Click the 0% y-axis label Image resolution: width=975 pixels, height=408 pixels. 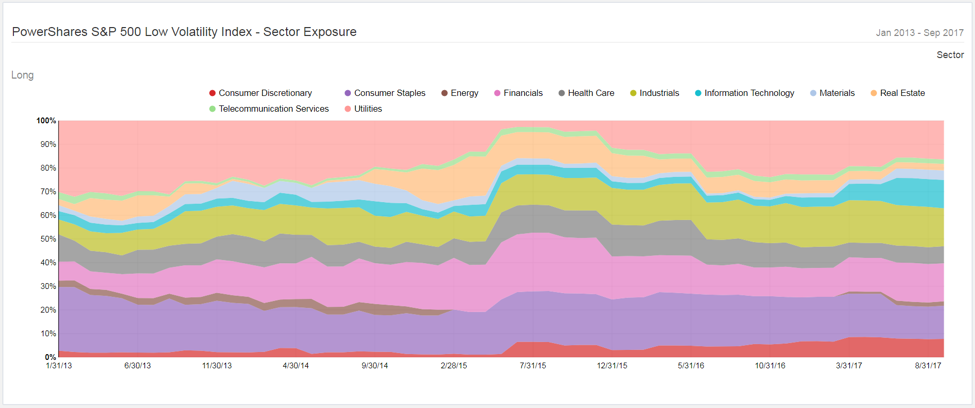tap(50, 357)
